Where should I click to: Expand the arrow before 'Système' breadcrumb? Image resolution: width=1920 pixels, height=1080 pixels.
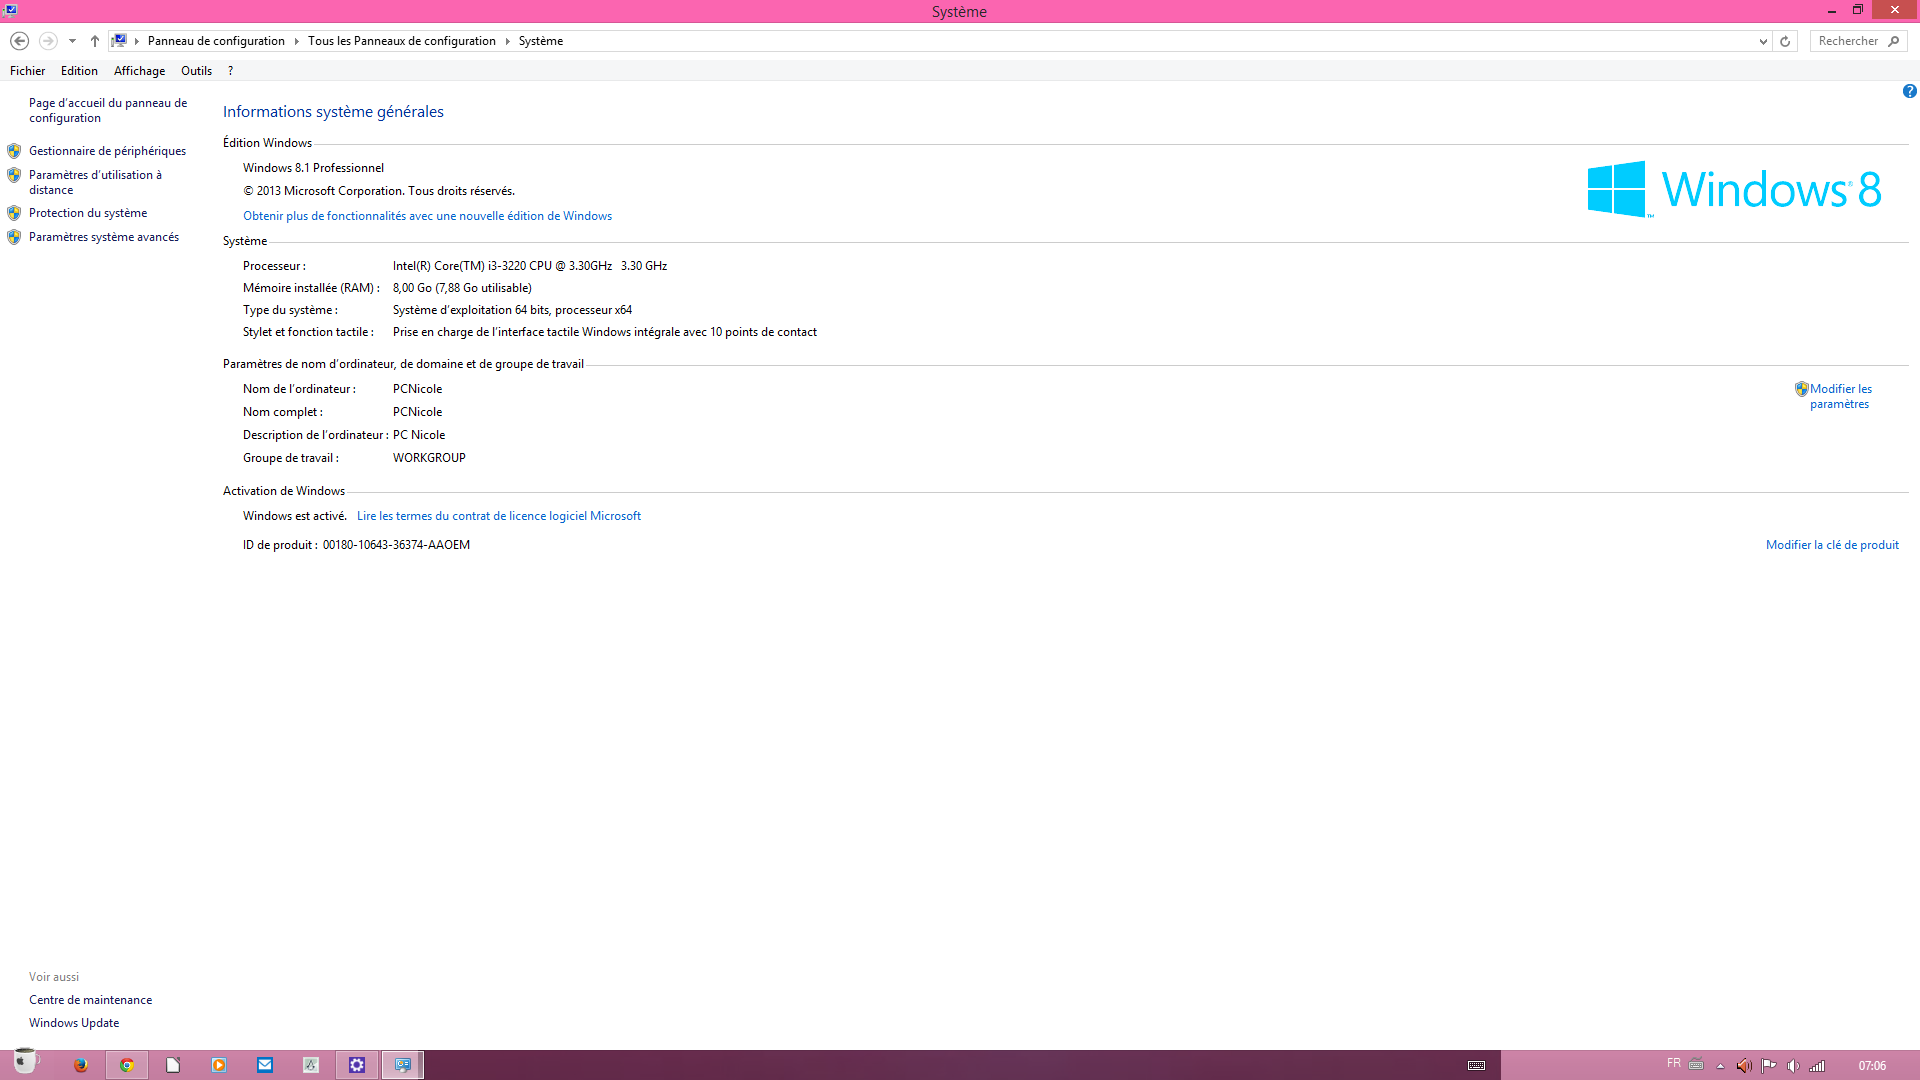pyautogui.click(x=507, y=41)
